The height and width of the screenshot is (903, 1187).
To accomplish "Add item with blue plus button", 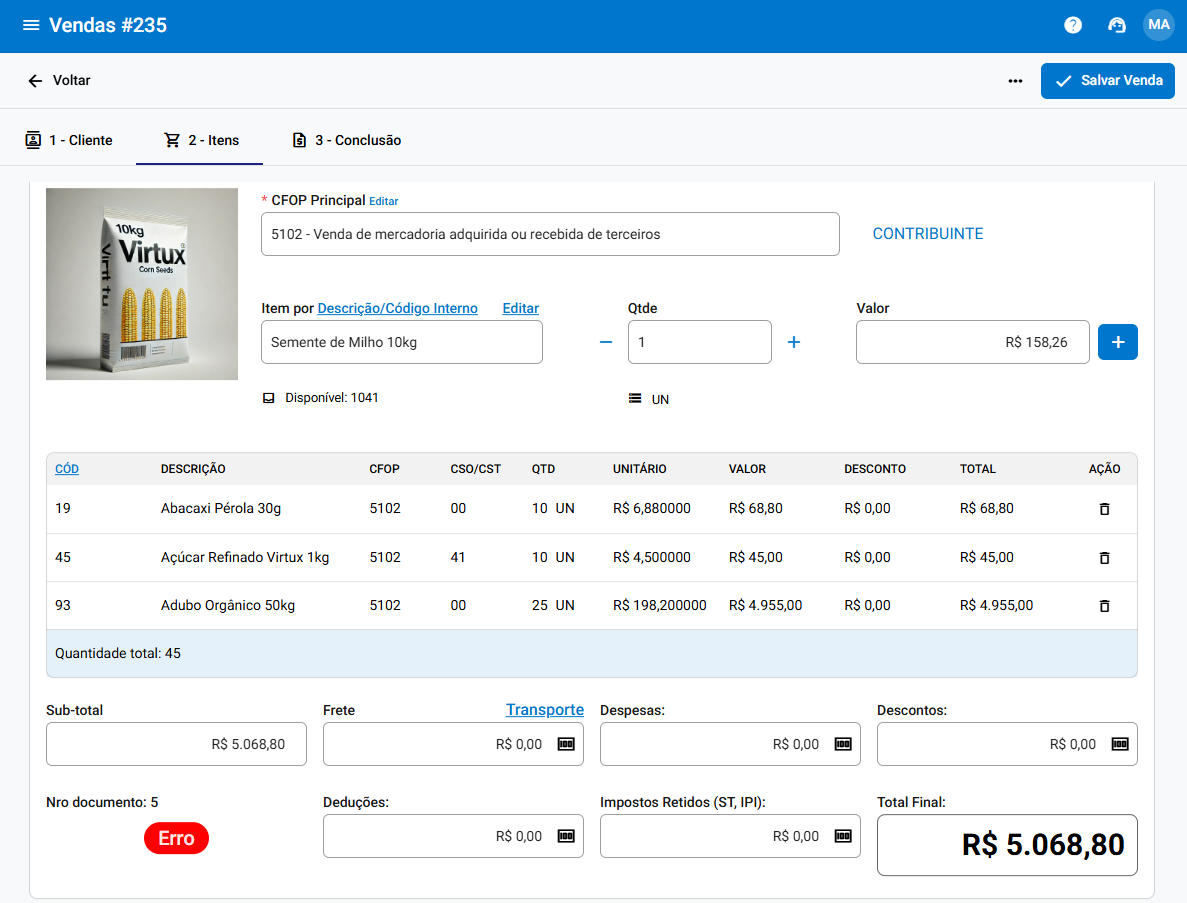I will pyautogui.click(x=1117, y=342).
